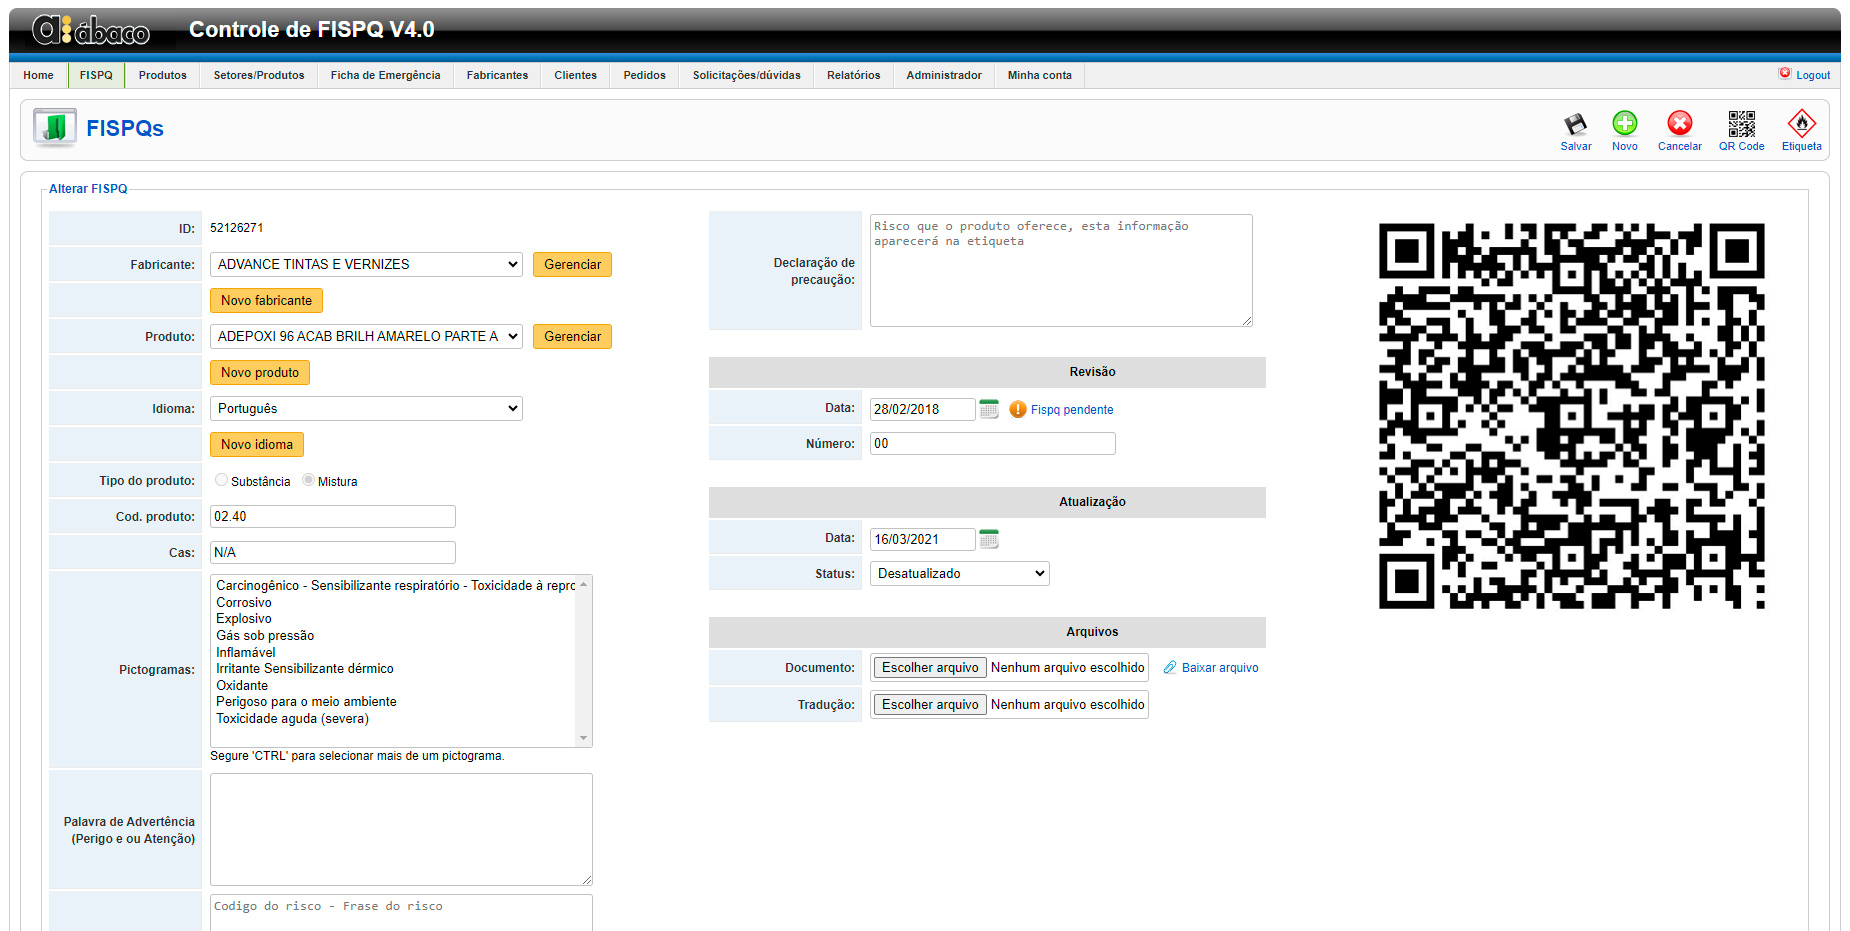
Task: Click the Codigo do risco textarea
Action: coord(401,912)
